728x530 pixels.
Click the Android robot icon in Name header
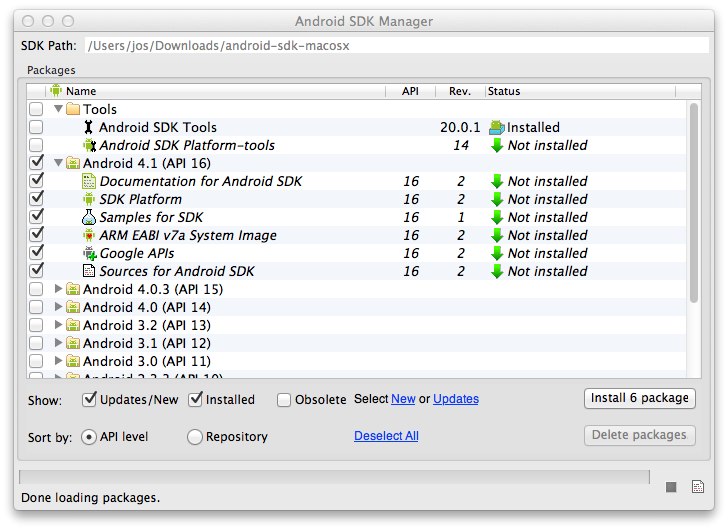[56, 90]
